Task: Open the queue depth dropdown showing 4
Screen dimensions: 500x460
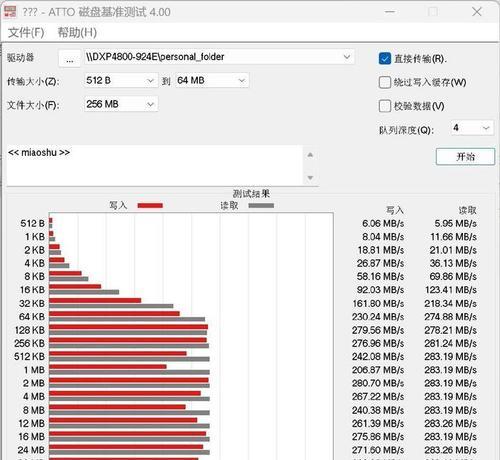Action: pyautogui.click(x=472, y=128)
